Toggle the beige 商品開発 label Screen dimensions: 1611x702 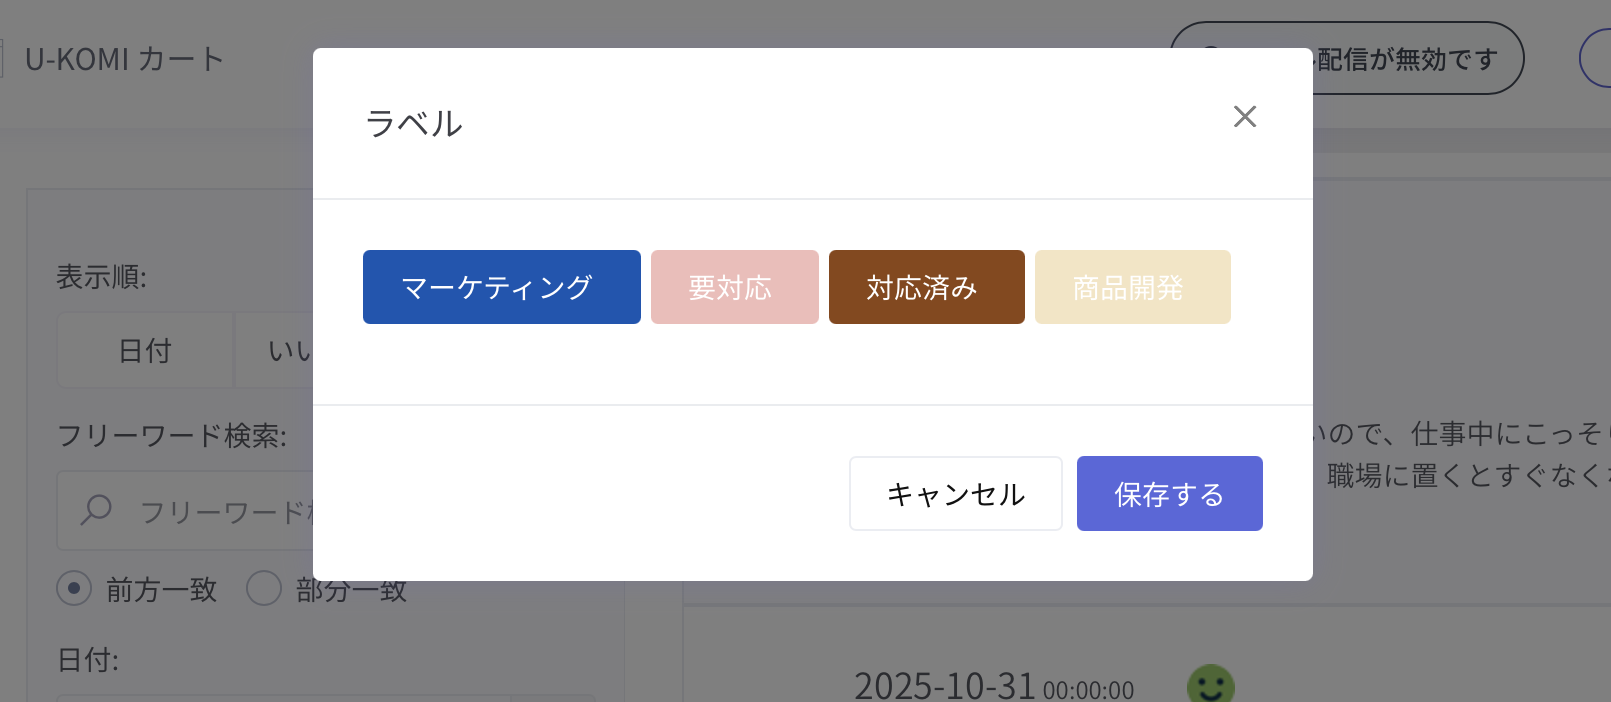click(1132, 287)
